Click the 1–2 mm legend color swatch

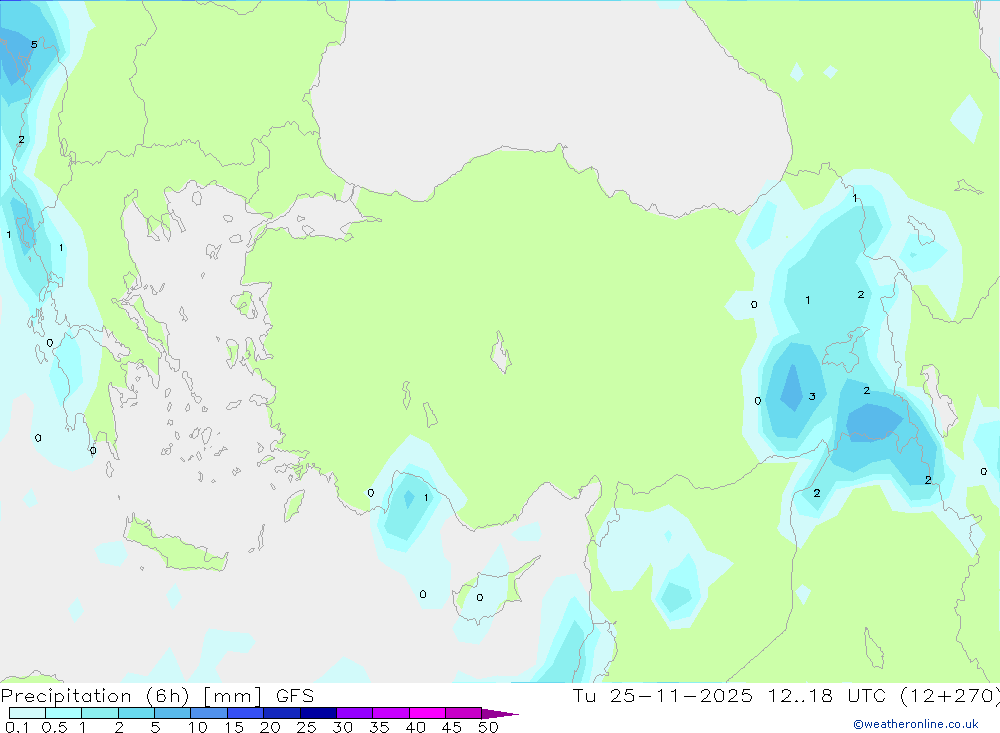tap(100, 713)
